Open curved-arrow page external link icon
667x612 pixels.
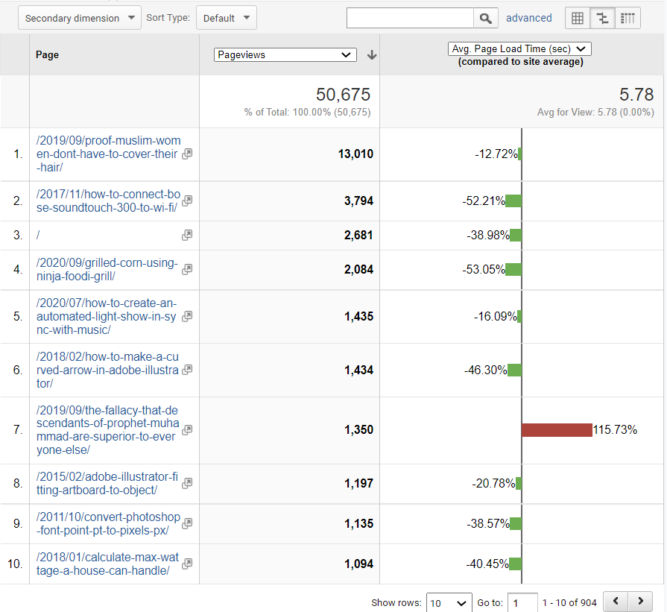coord(187,370)
